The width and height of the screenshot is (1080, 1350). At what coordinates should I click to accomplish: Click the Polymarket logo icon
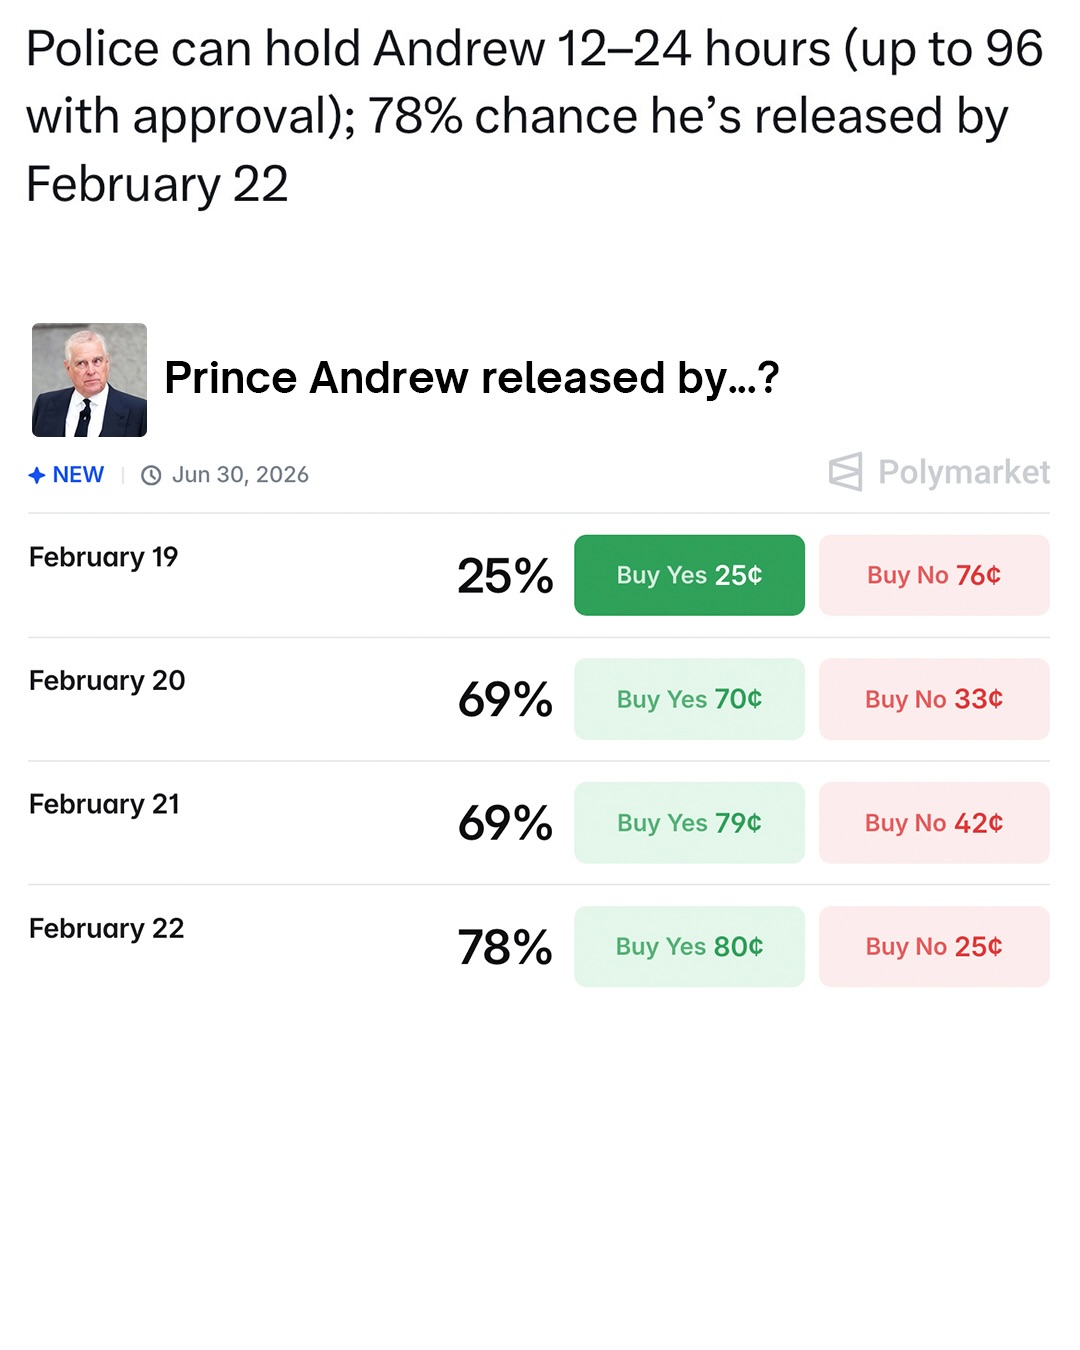pos(845,472)
